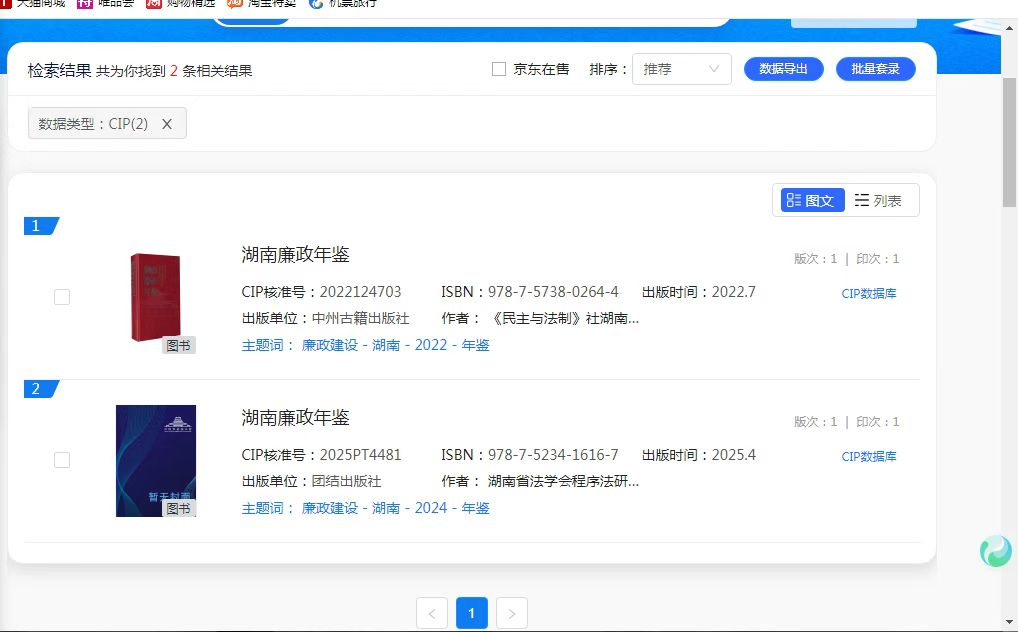Open the blue 湖南廉政年鉴 book cover
1018x632 pixels.
point(155,460)
